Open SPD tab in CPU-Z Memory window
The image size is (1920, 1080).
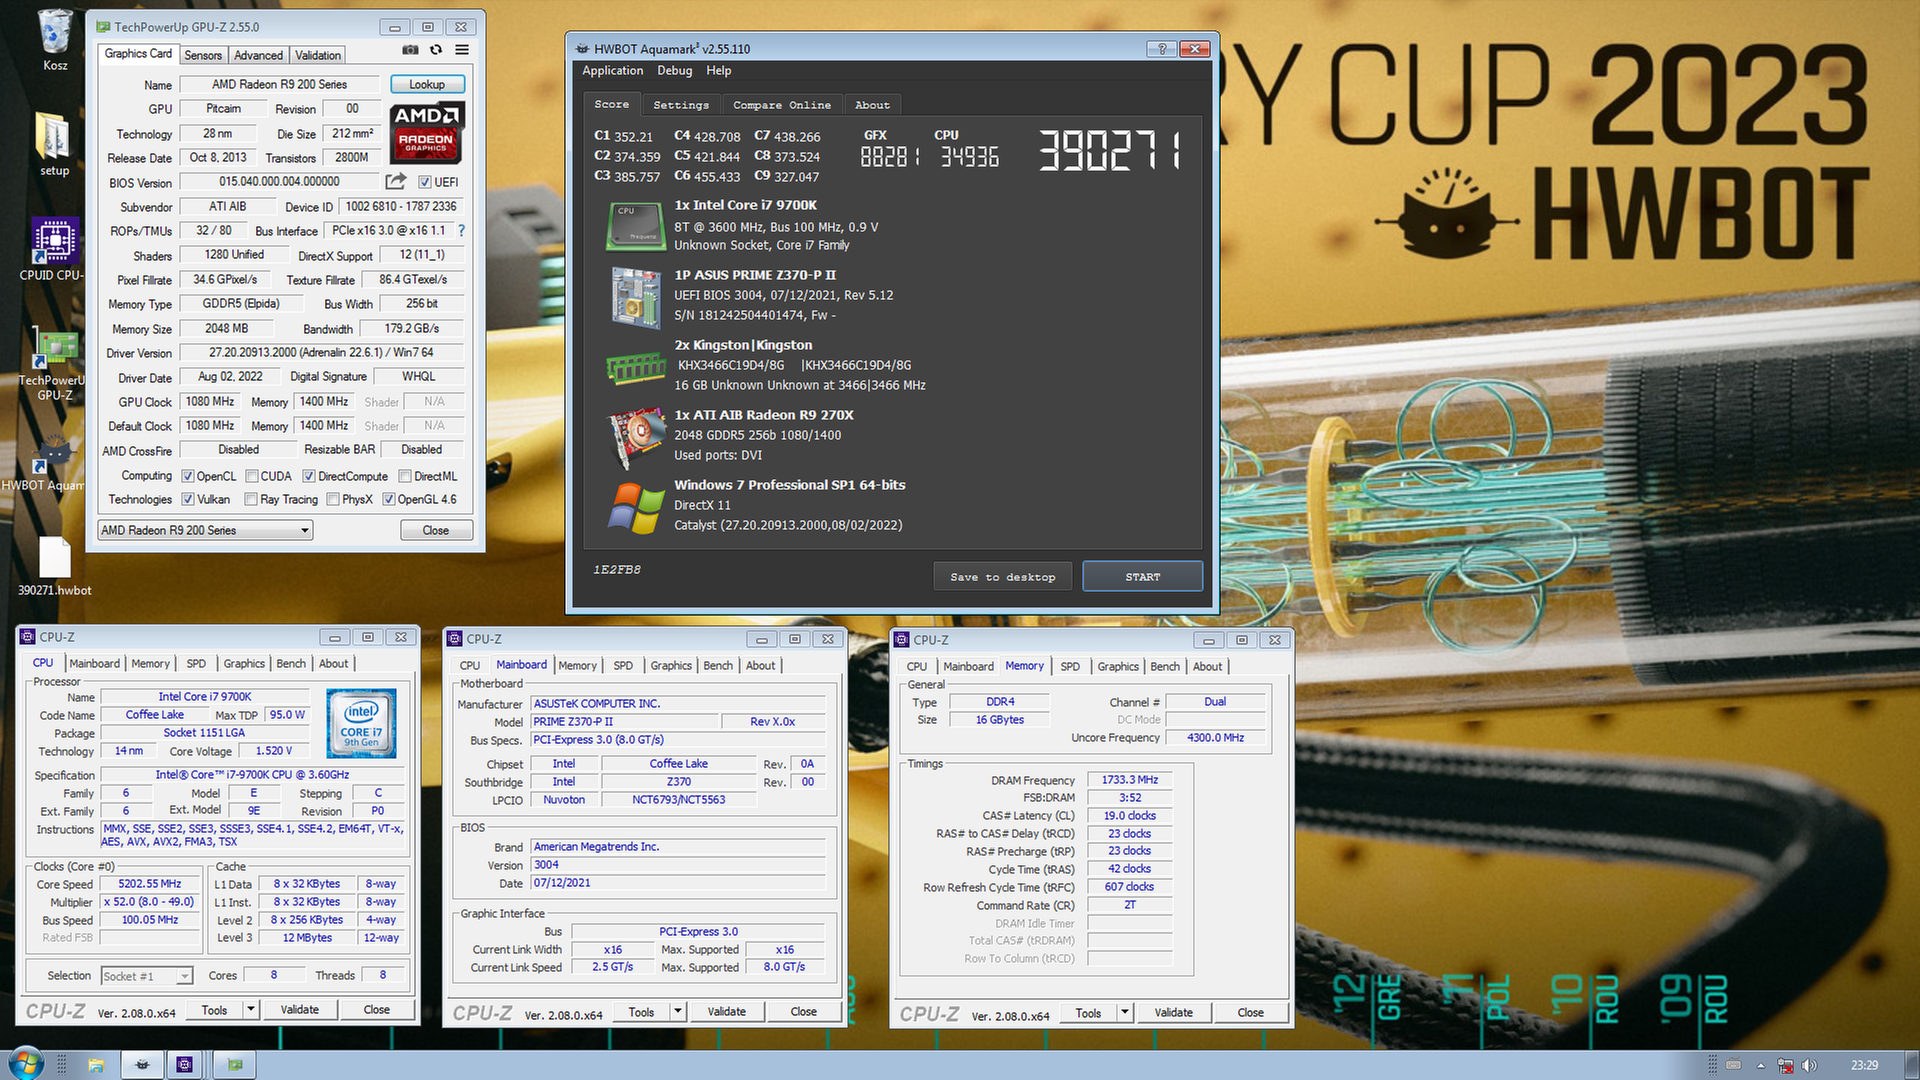tap(1070, 666)
